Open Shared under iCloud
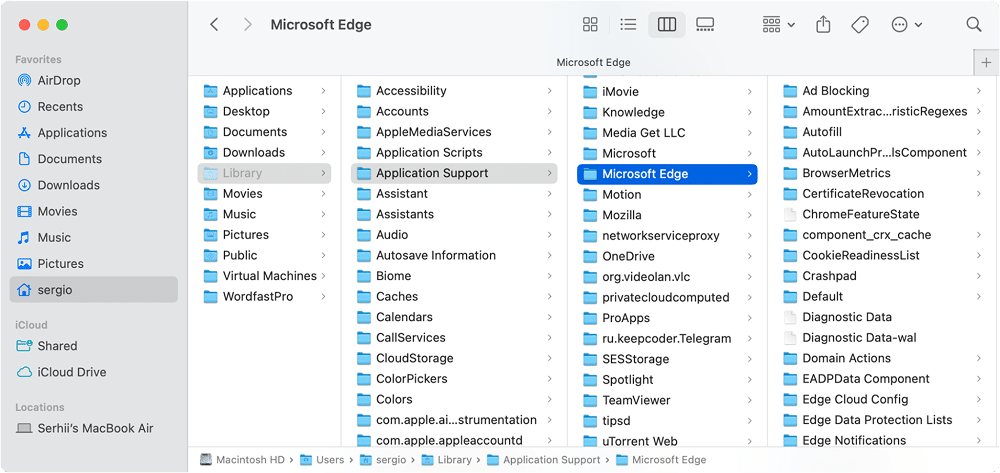The width and height of the screenshot is (1000, 473). click(x=94, y=346)
